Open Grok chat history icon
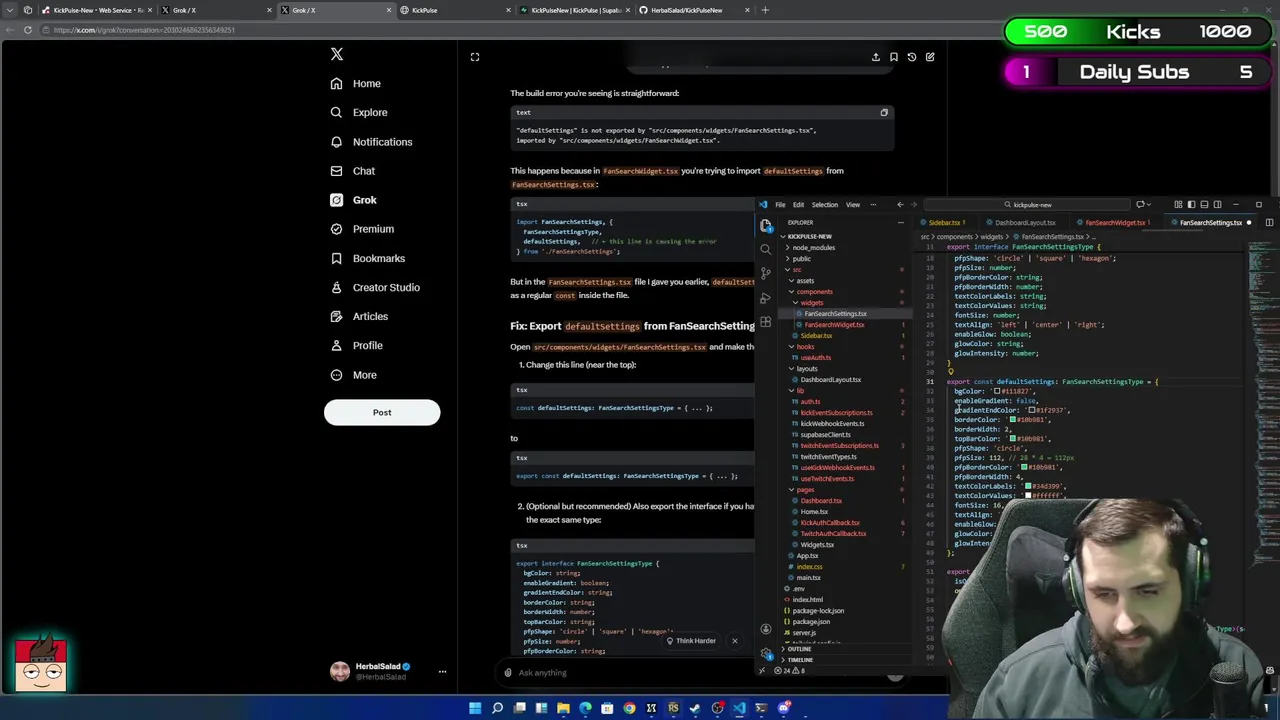This screenshot has width=1280, height=720. pos(912,57)
